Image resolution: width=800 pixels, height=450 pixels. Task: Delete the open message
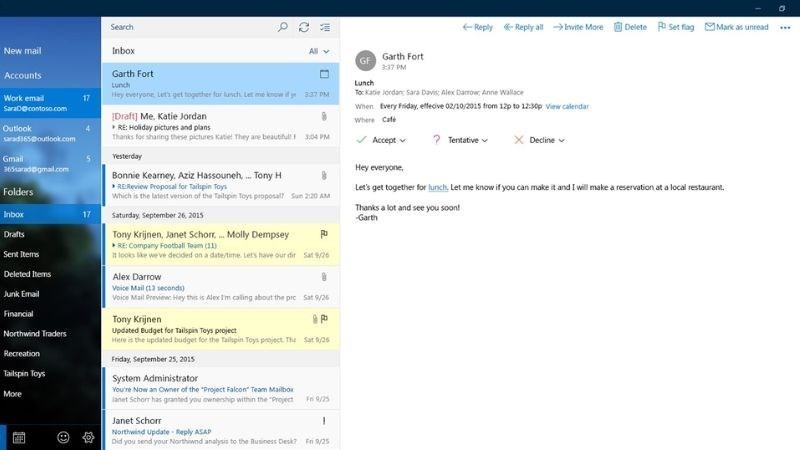(630, 27)
